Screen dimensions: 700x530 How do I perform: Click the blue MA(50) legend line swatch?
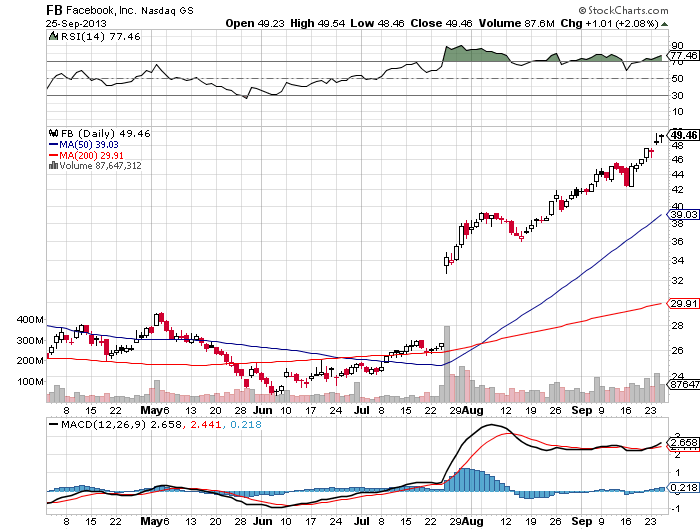(x=53, y=145)
